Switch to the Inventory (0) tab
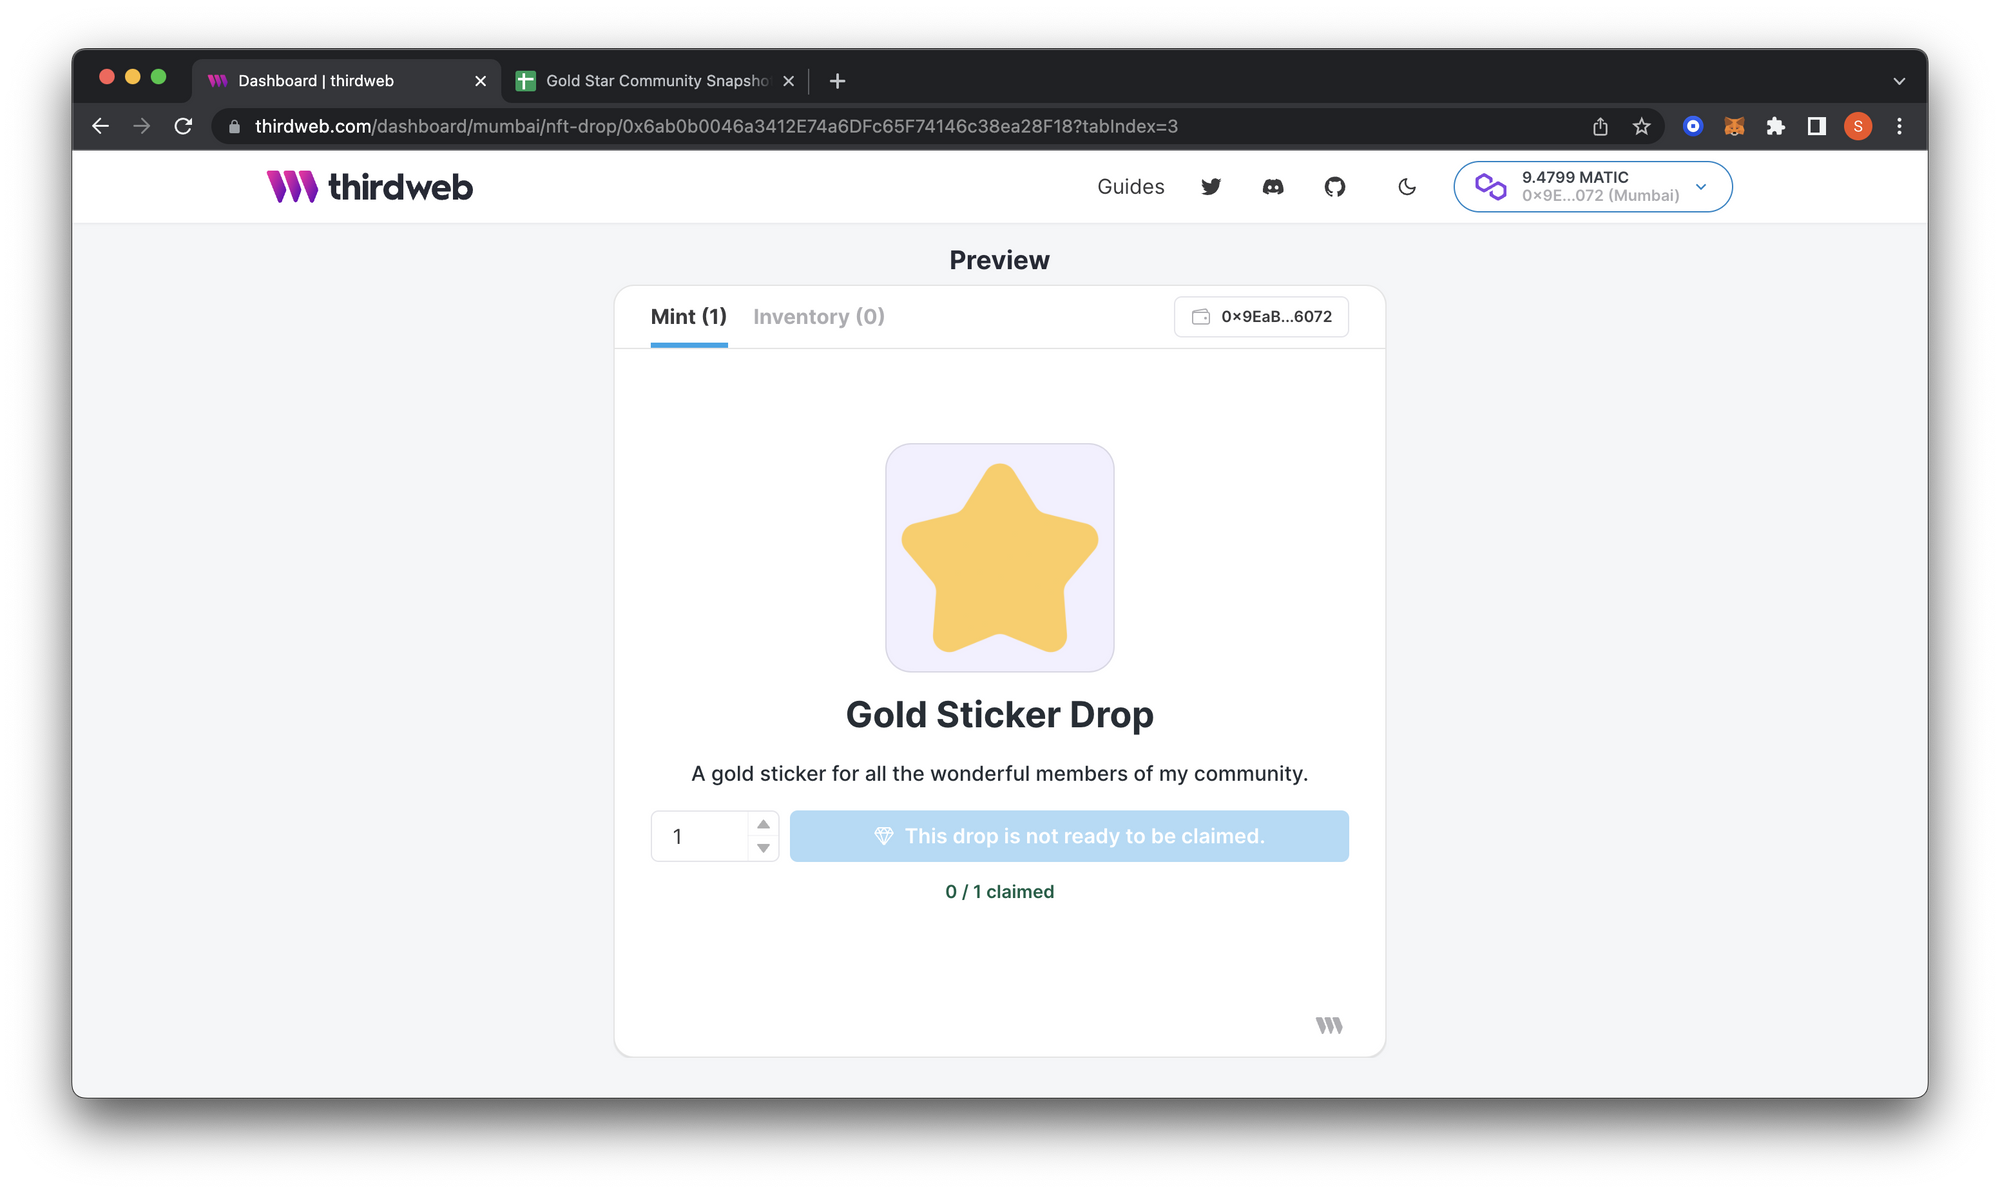2000x1193 pixels. (x=819, y=317)
